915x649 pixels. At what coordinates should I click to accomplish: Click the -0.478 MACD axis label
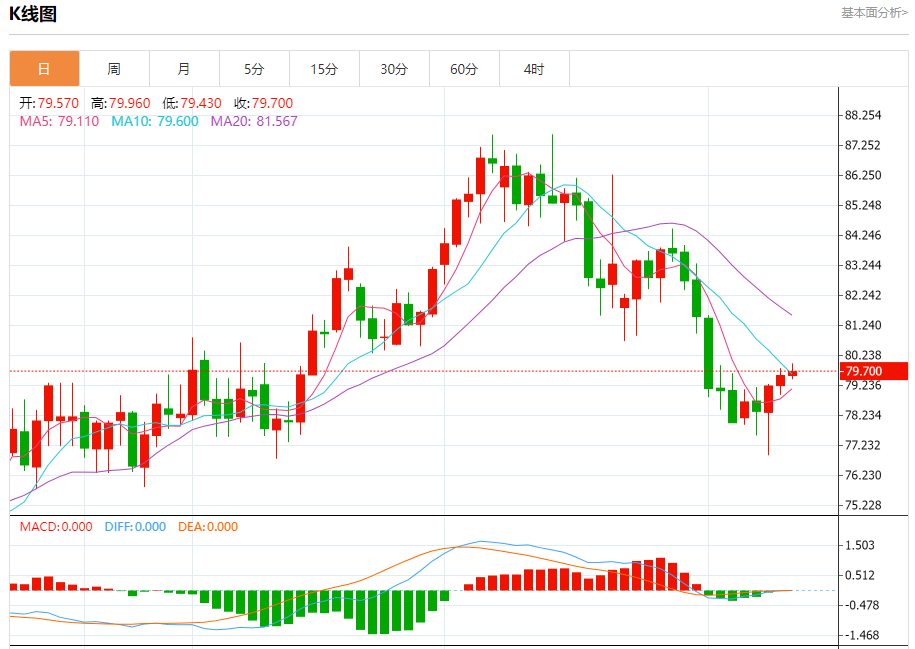pos(860,605)
